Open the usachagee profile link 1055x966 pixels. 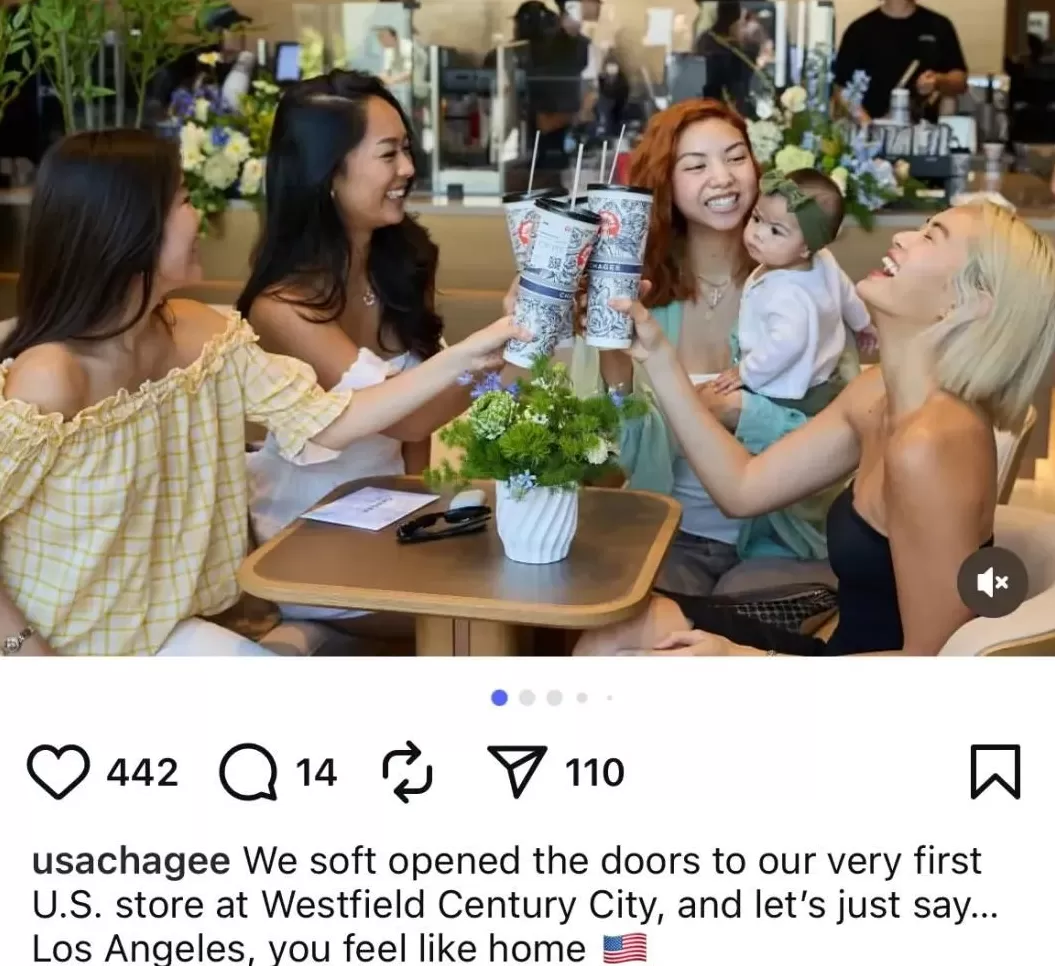131,862
